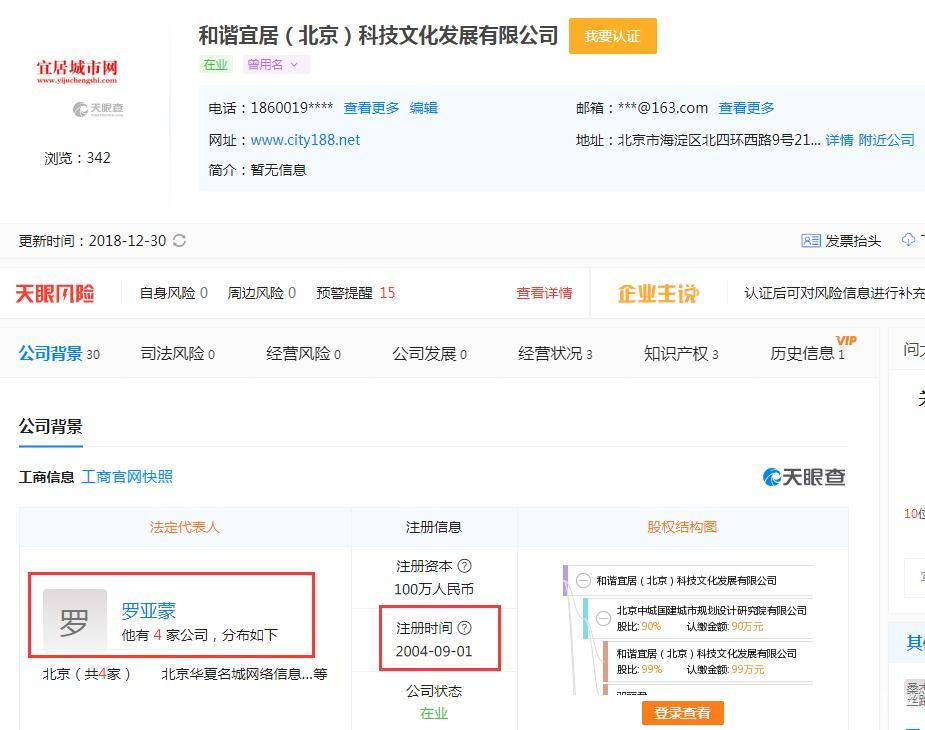Open website www.city188.net link
The image size is (925, 730).
point(305,140)
